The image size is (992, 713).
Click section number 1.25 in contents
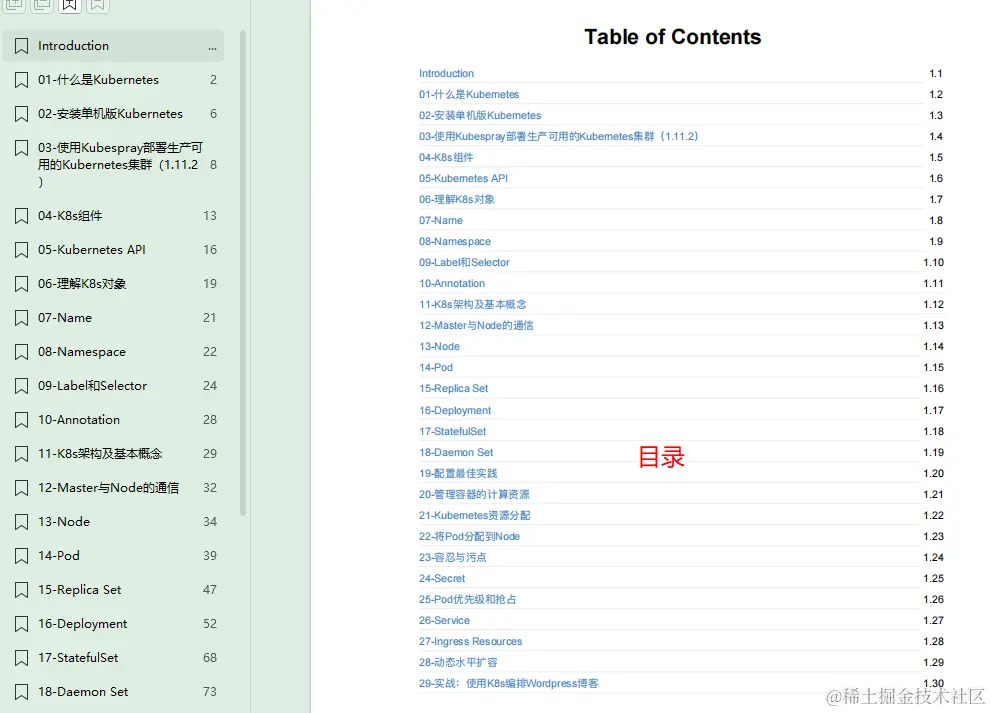[933, 578]
